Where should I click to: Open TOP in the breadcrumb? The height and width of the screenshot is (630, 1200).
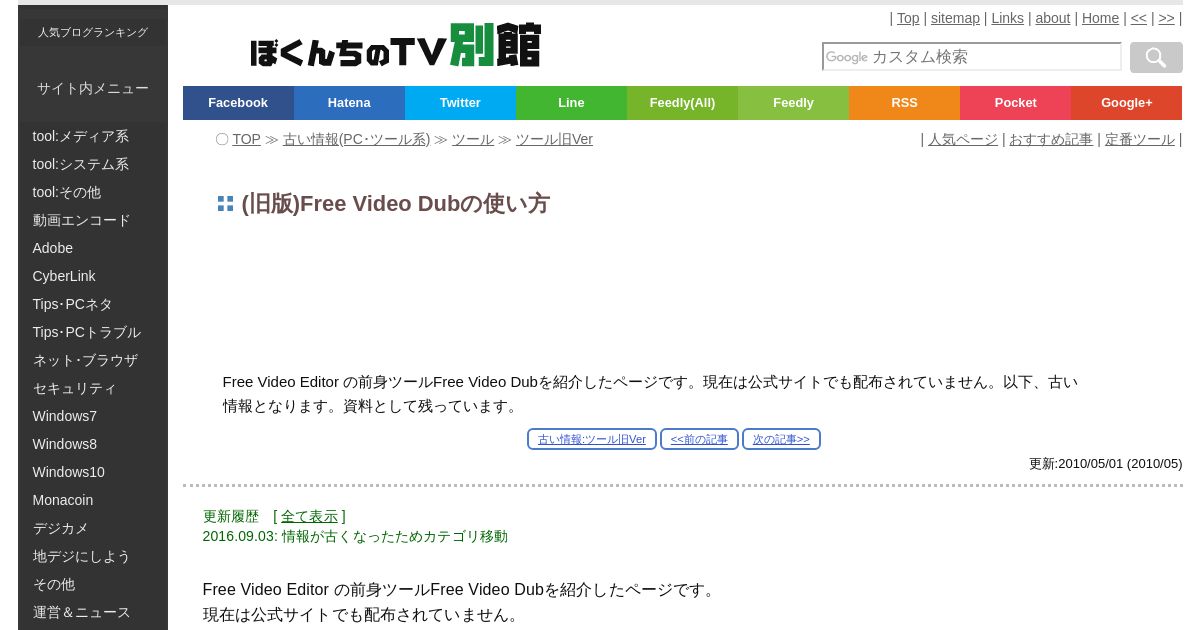(246, 139)
